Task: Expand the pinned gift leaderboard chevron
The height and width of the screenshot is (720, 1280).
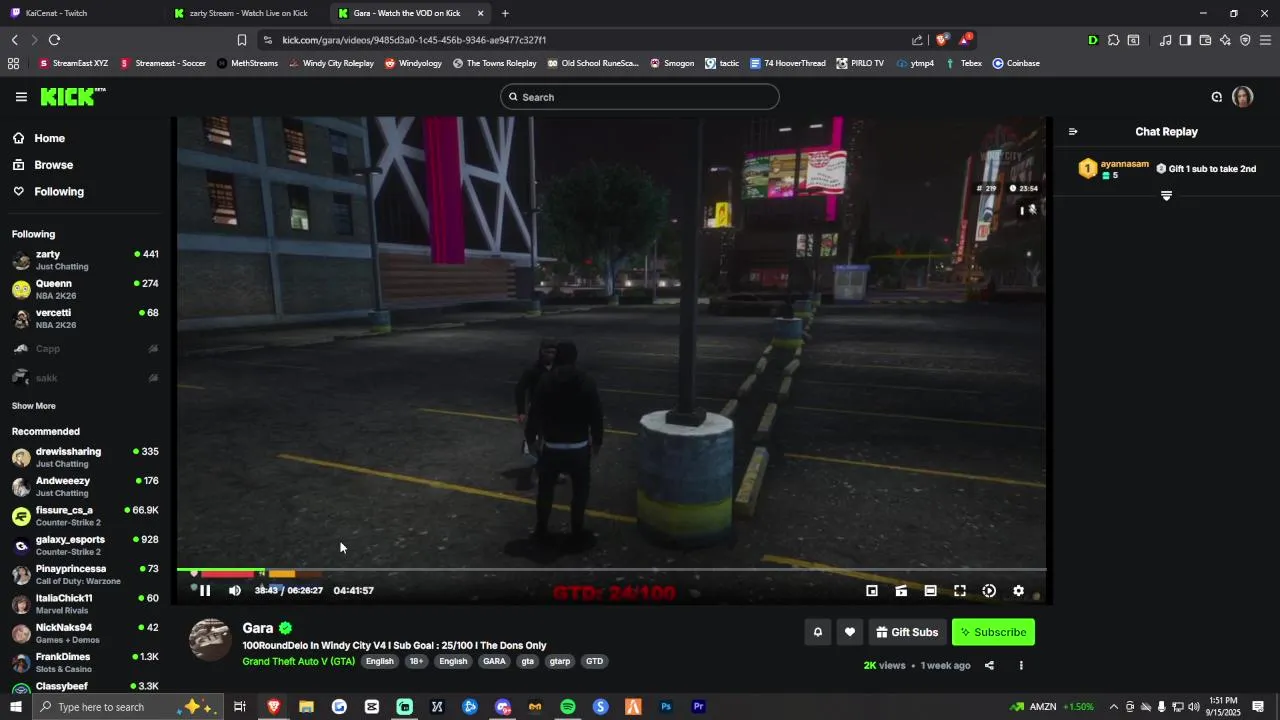Action: pos(1166,196)
